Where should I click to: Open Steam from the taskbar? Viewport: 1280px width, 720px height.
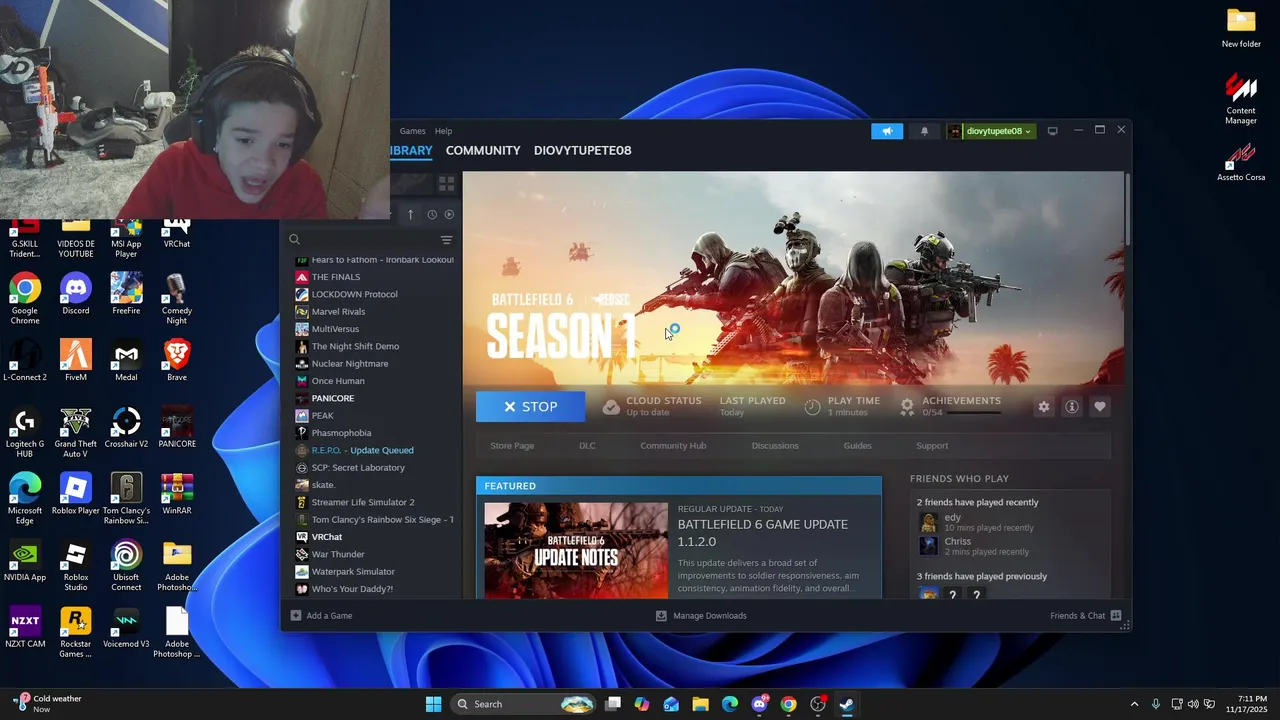pos(846,704)
